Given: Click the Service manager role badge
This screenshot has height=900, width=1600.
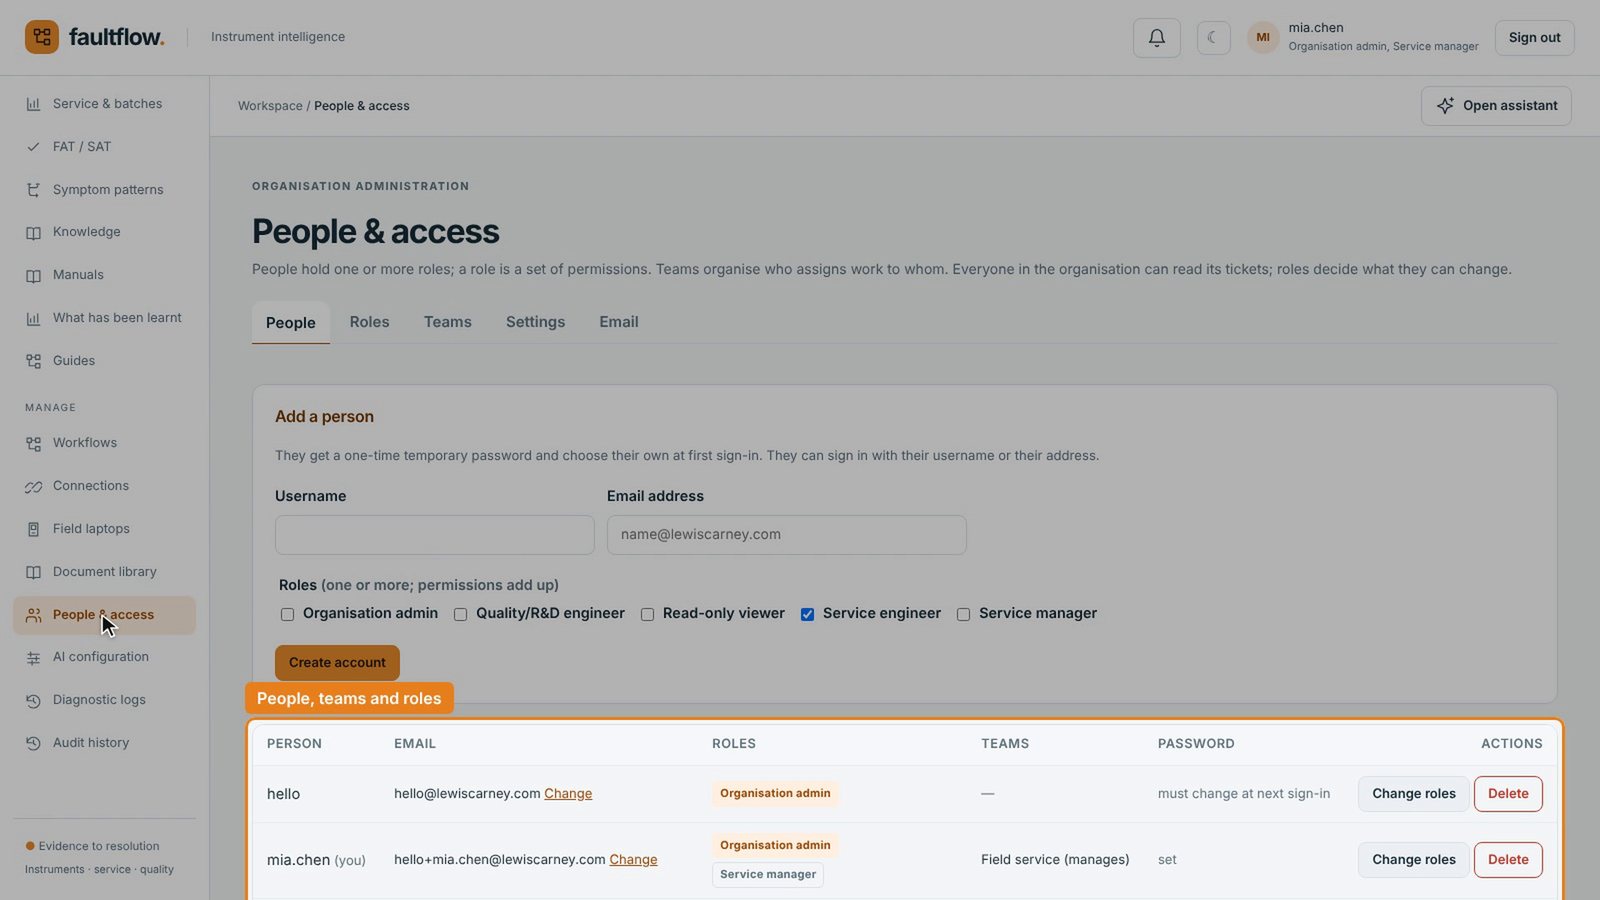Looking at the screenshot, I should point(767,875).
